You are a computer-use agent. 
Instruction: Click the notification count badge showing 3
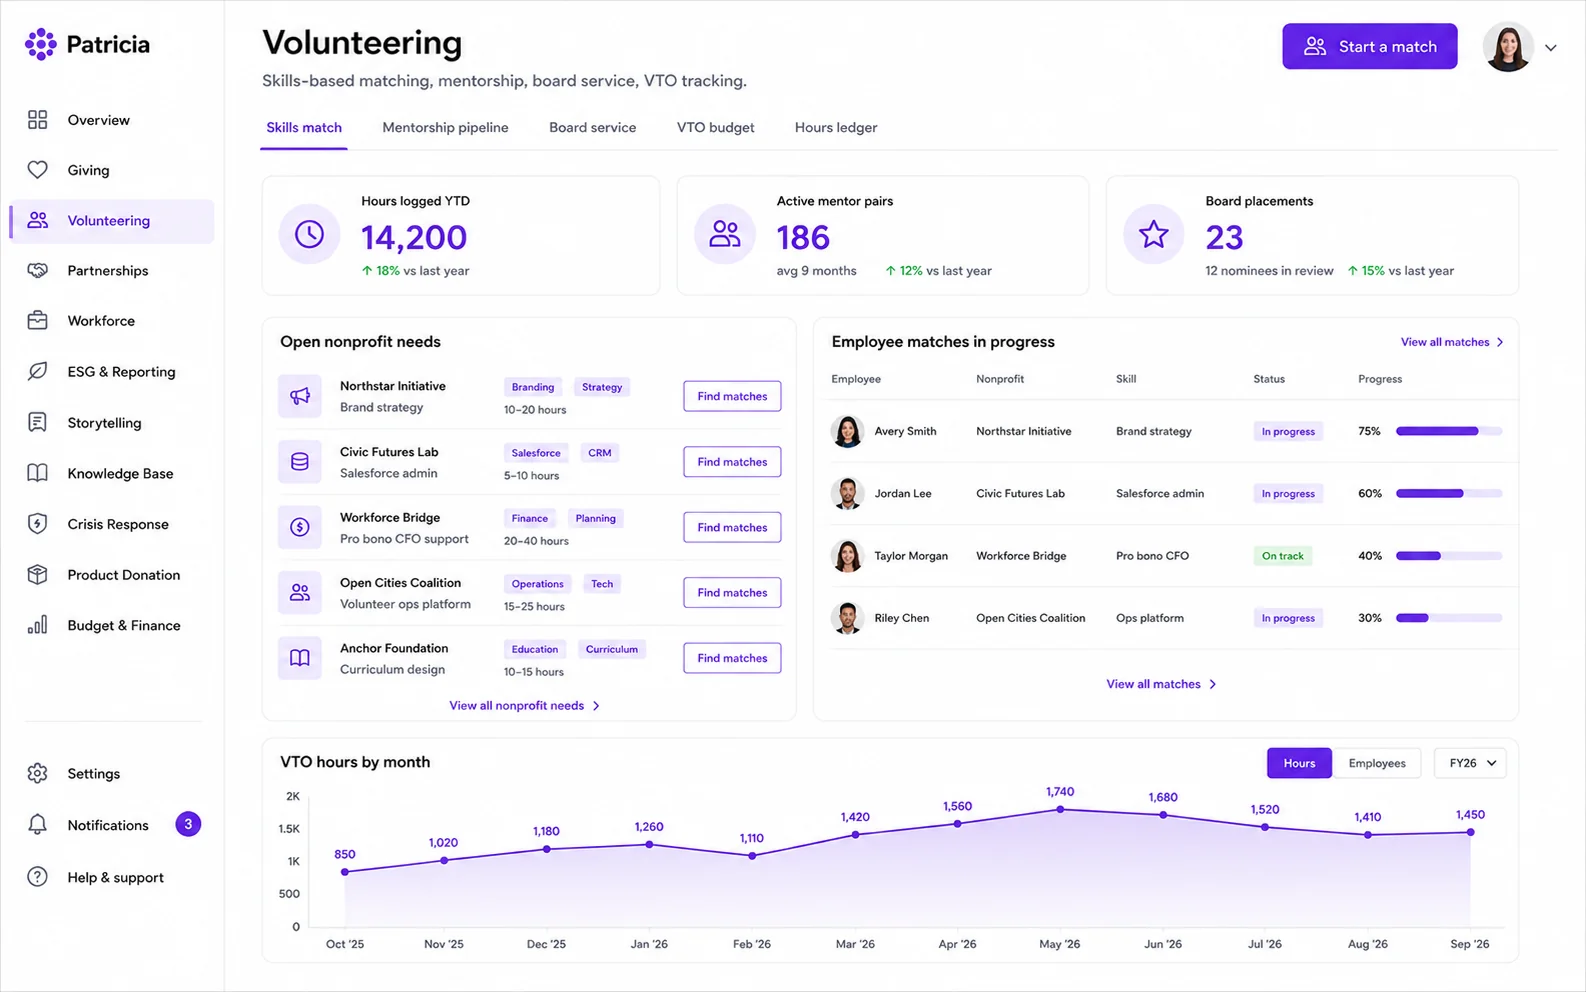188,824
